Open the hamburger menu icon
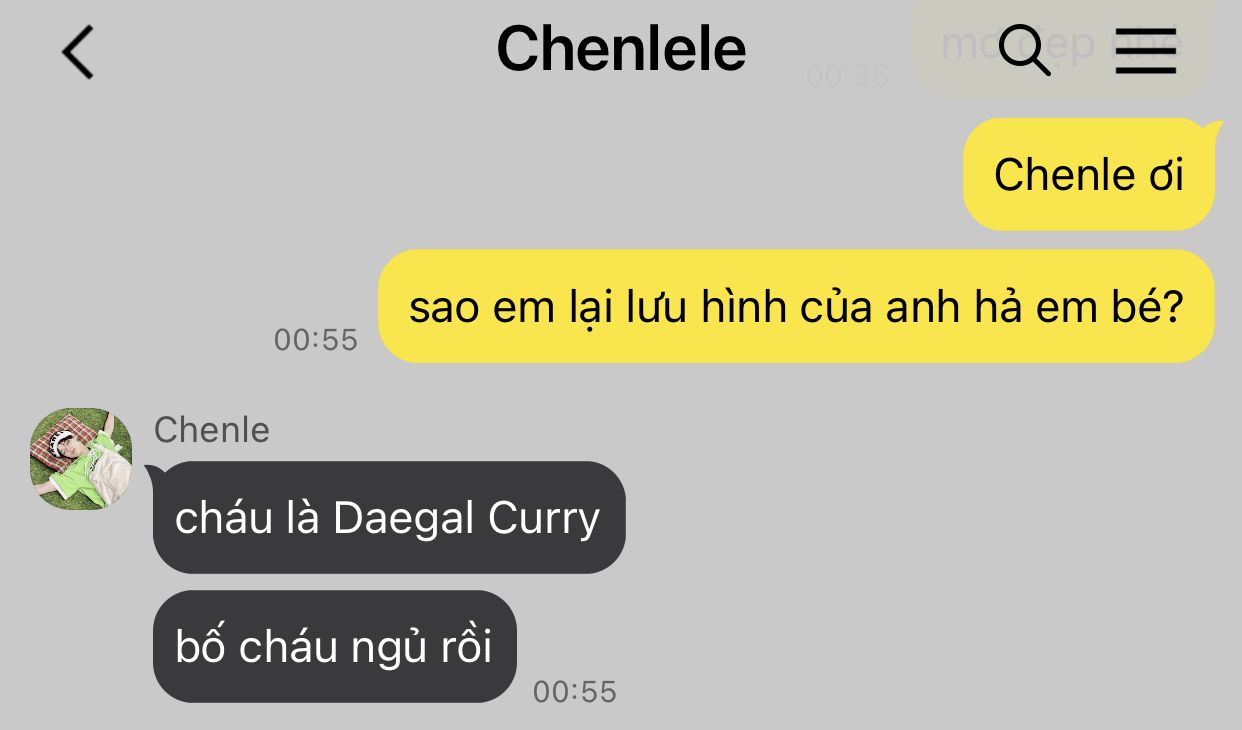Viewport: 1242px width, 730px height. click(1145, 50)
